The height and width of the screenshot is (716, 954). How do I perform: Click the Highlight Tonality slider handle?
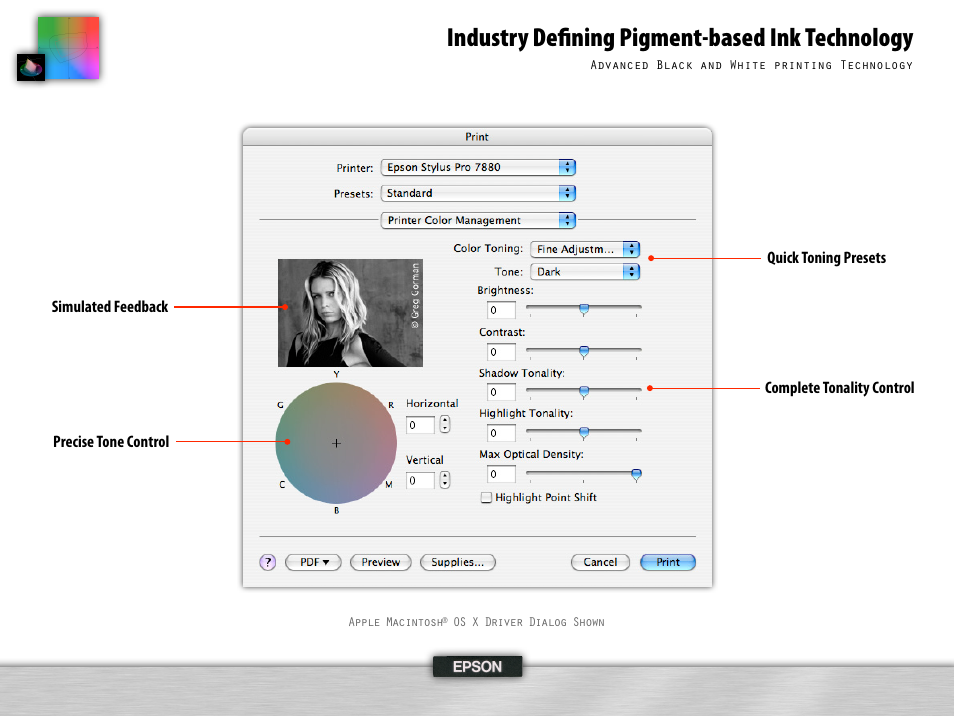tap(584, 433)
